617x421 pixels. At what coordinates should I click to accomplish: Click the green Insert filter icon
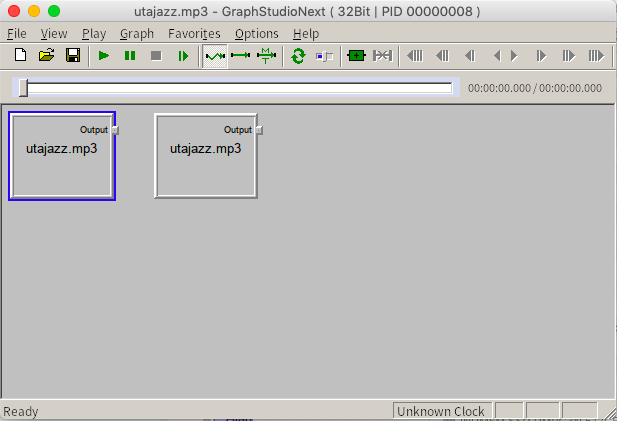[356, 56]
